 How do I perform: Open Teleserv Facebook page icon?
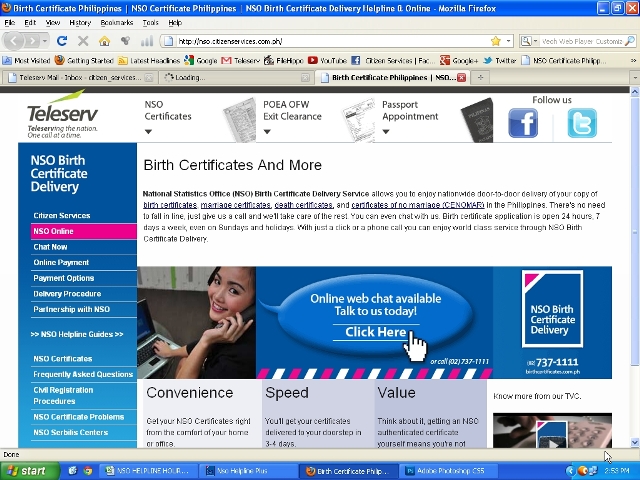pyautogui.click(x=523, y=123)
